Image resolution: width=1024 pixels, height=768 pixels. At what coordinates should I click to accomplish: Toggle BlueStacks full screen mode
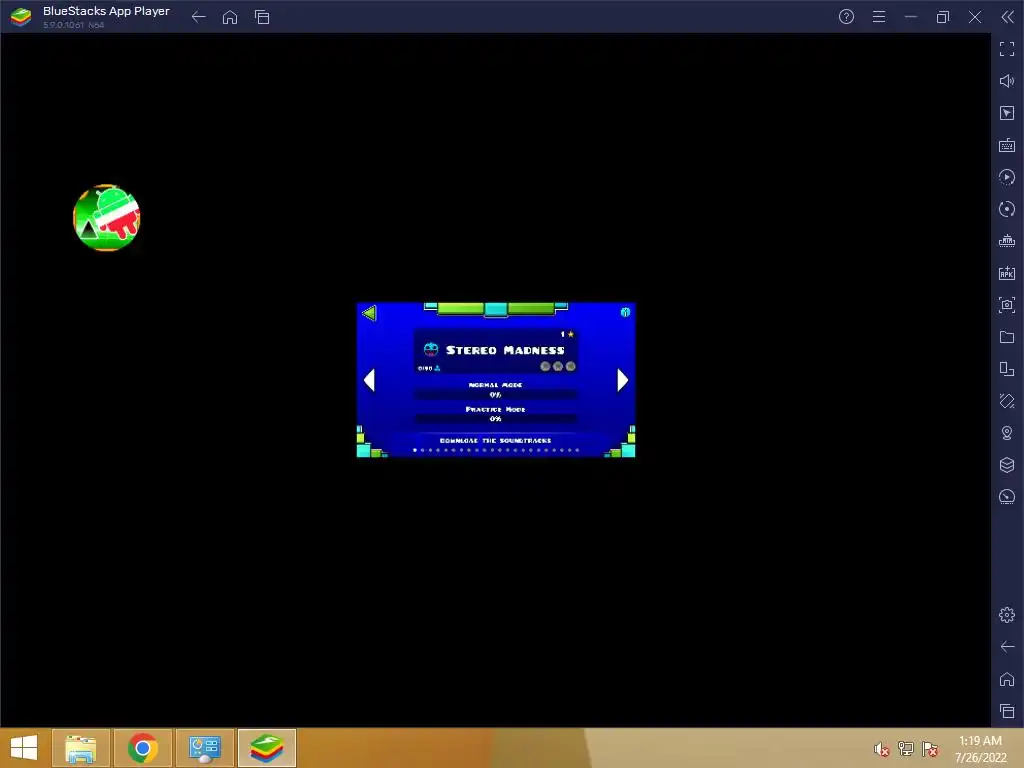[x=1006, y=49]
